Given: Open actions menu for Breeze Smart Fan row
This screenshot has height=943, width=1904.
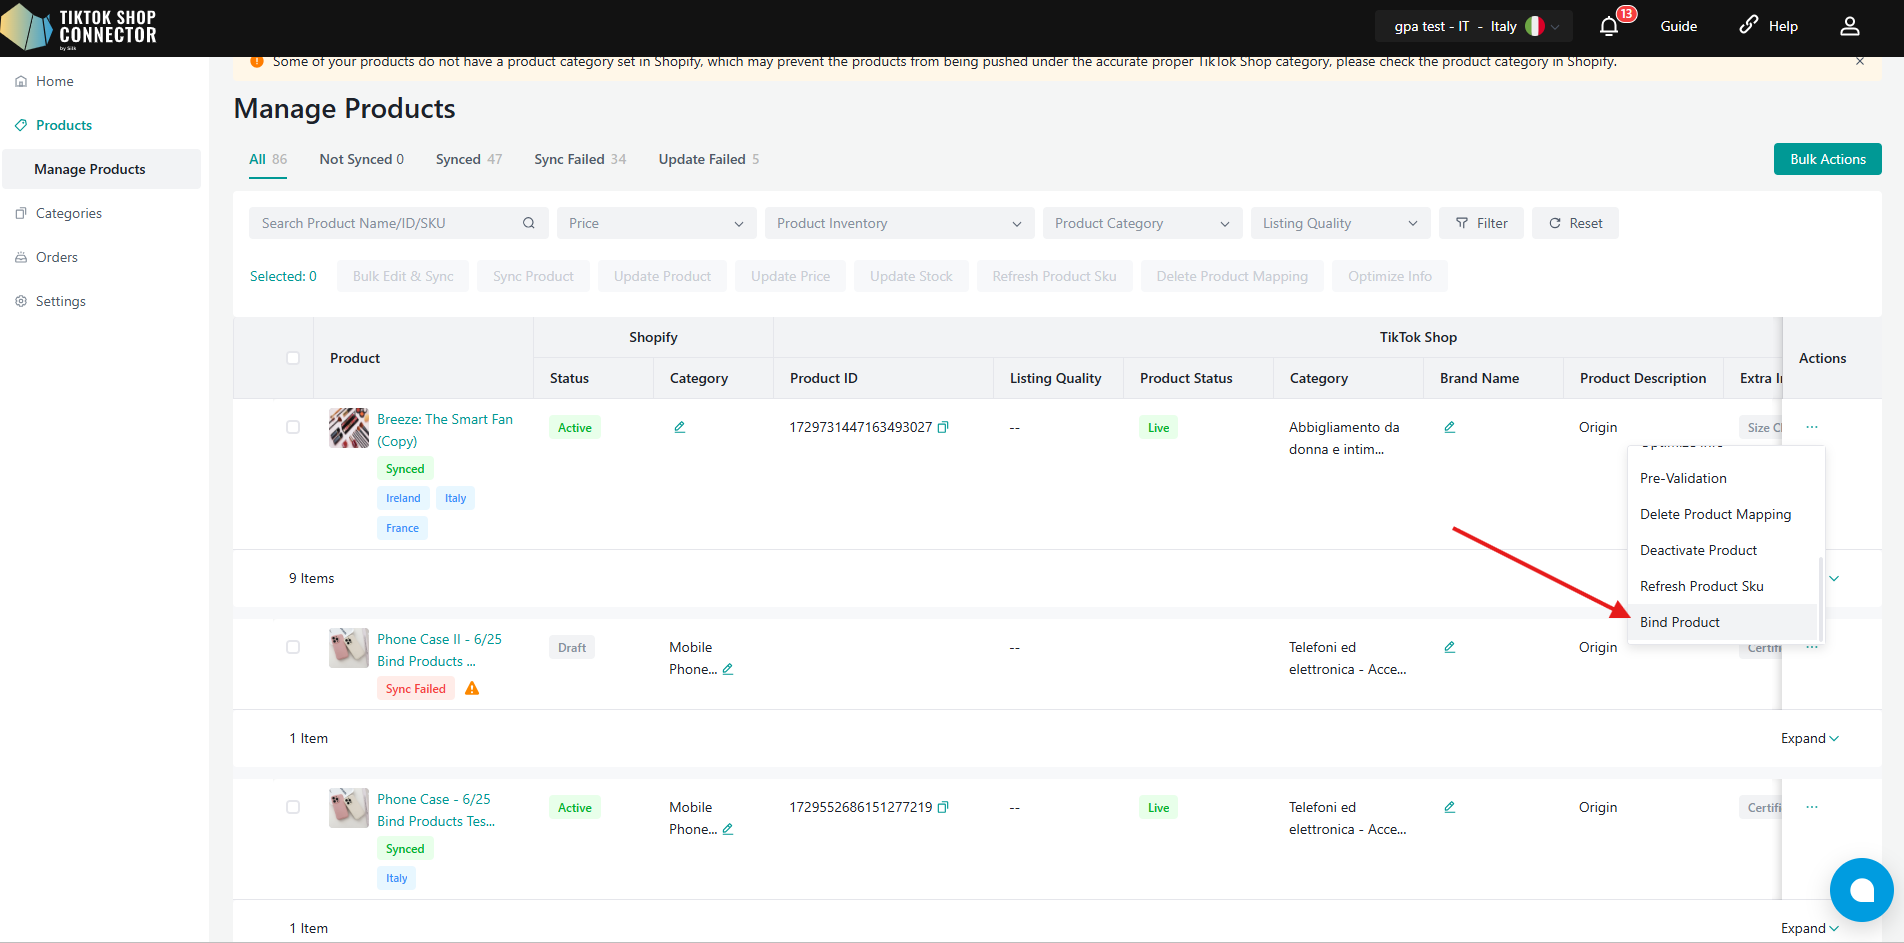Looking at the screenshot, I should [1812, 427].
